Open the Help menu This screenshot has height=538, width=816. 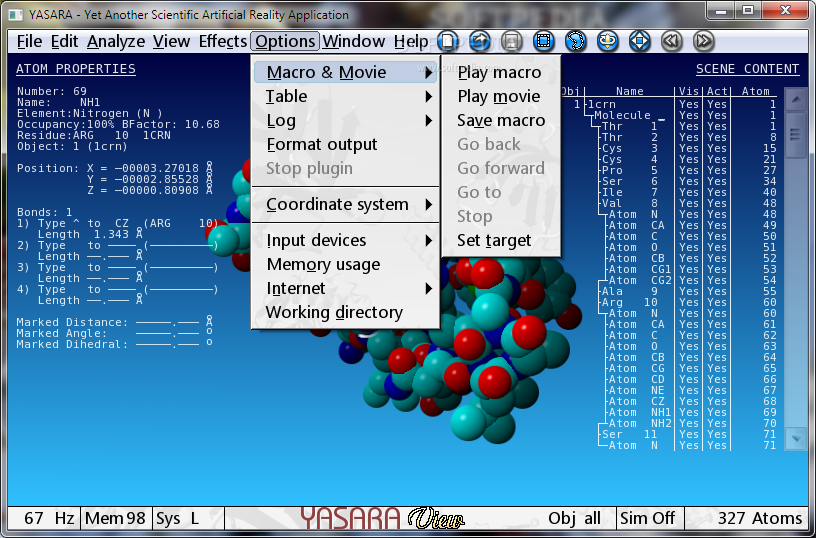click(x=411, y=41)
